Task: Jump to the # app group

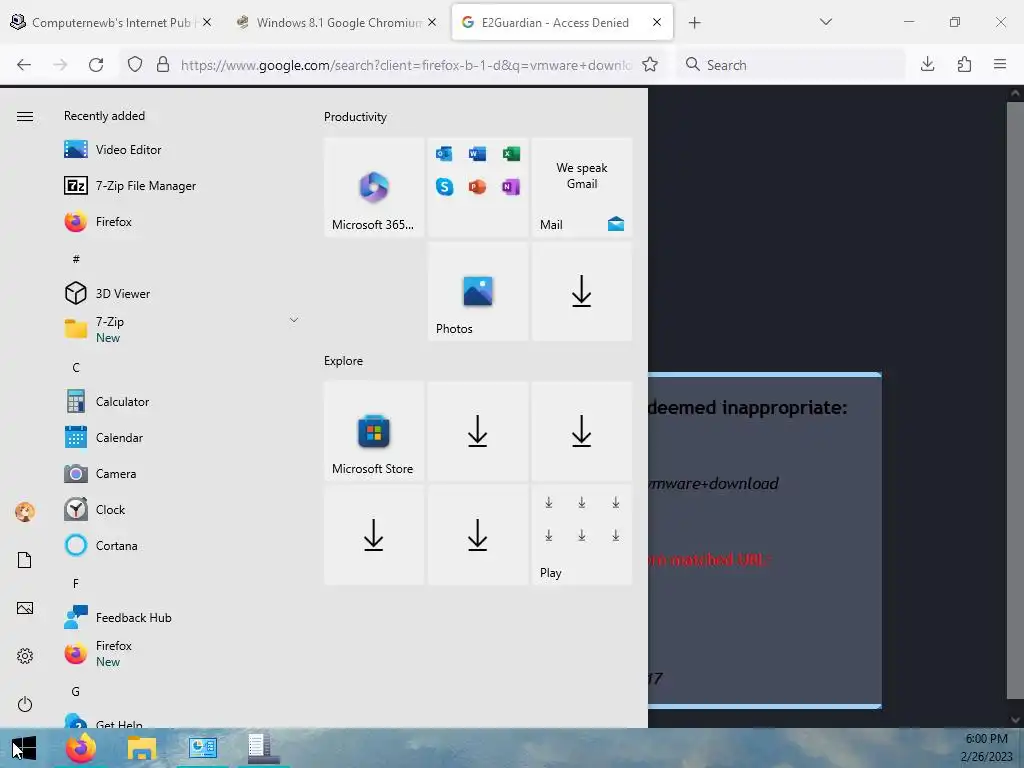Action: tap(76, 259)
